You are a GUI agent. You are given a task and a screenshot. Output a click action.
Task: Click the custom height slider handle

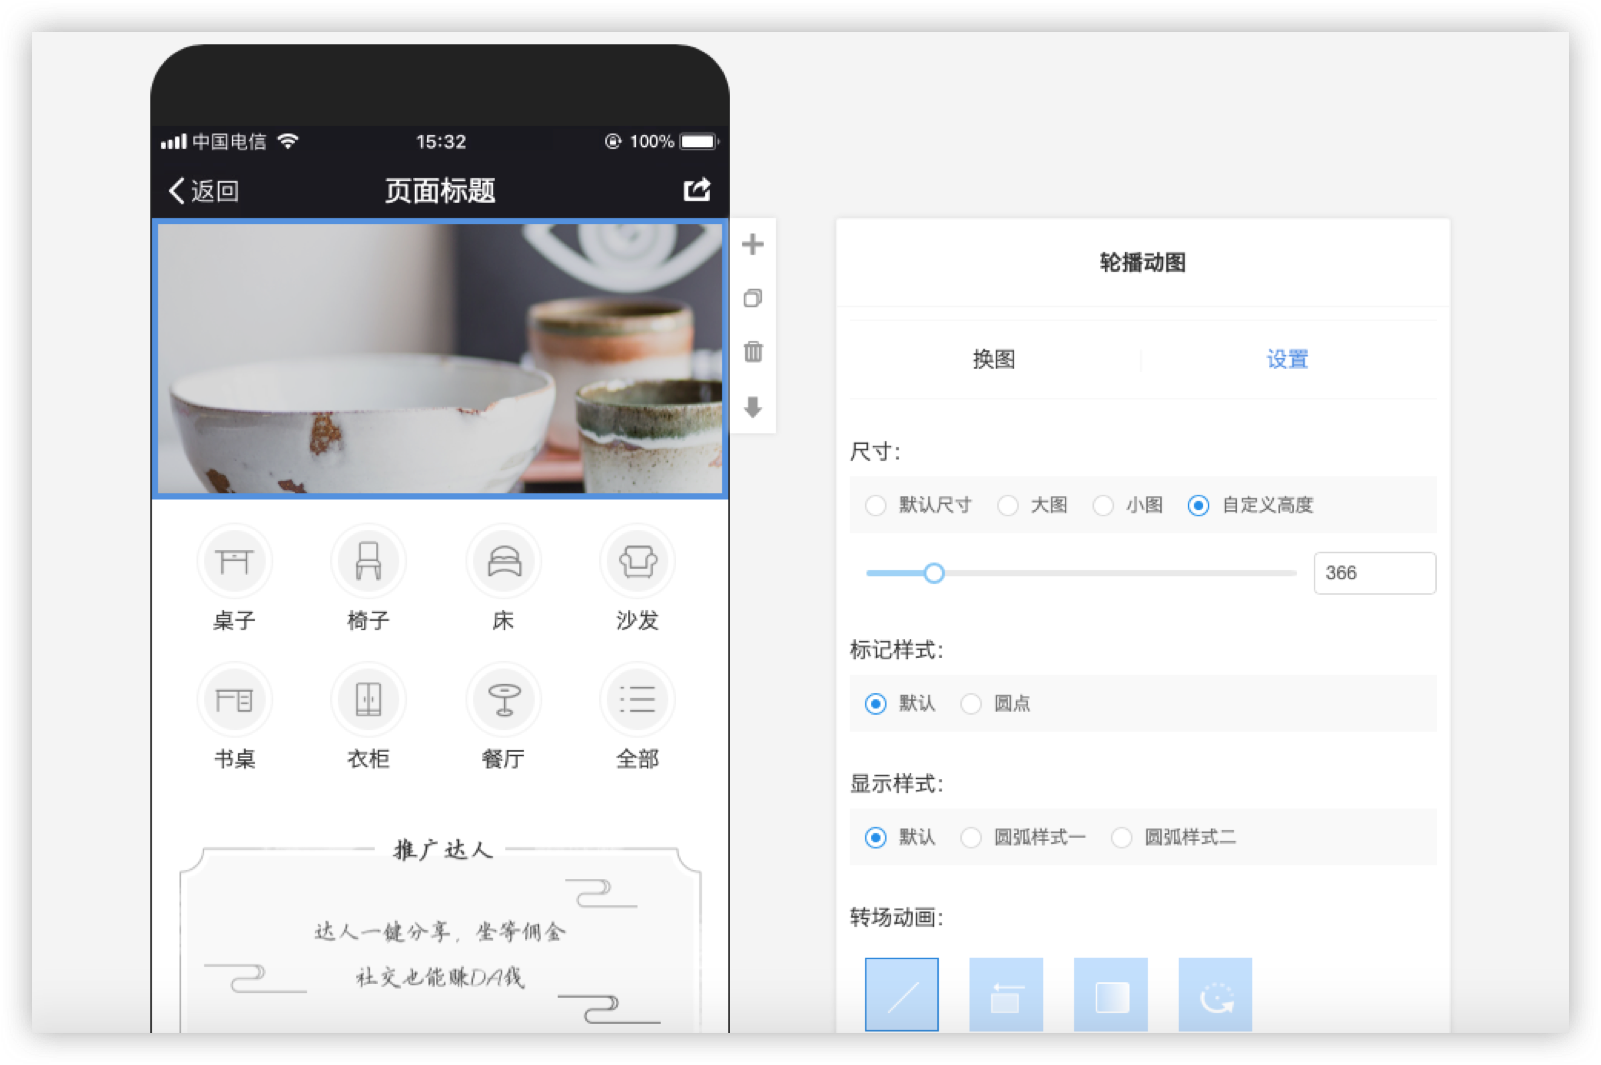tap(934, 573)
